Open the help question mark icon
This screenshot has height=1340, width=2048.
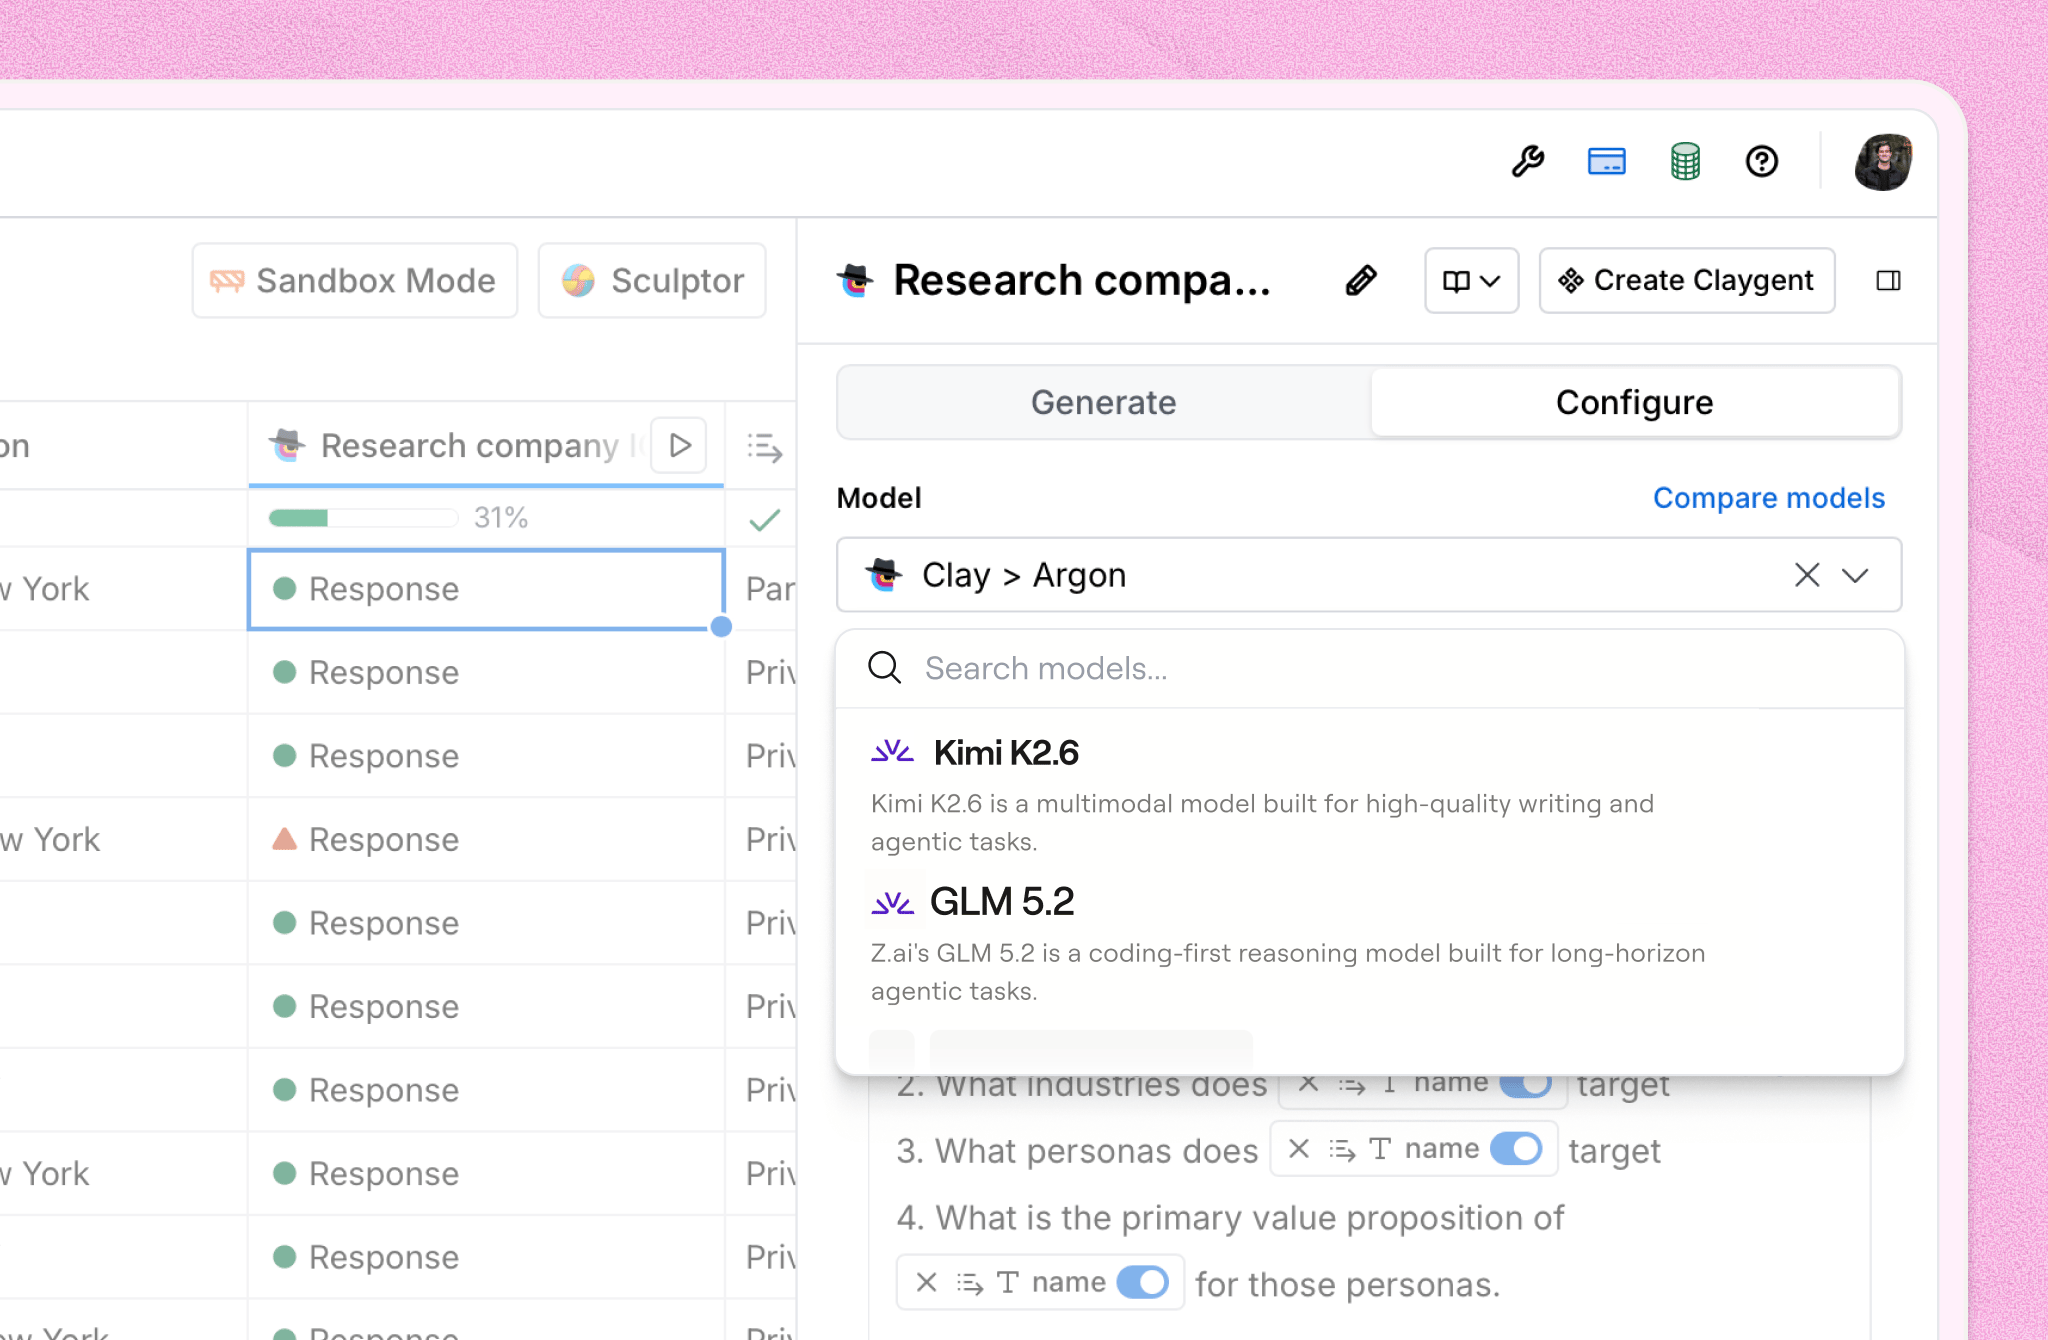(1762, 161)
